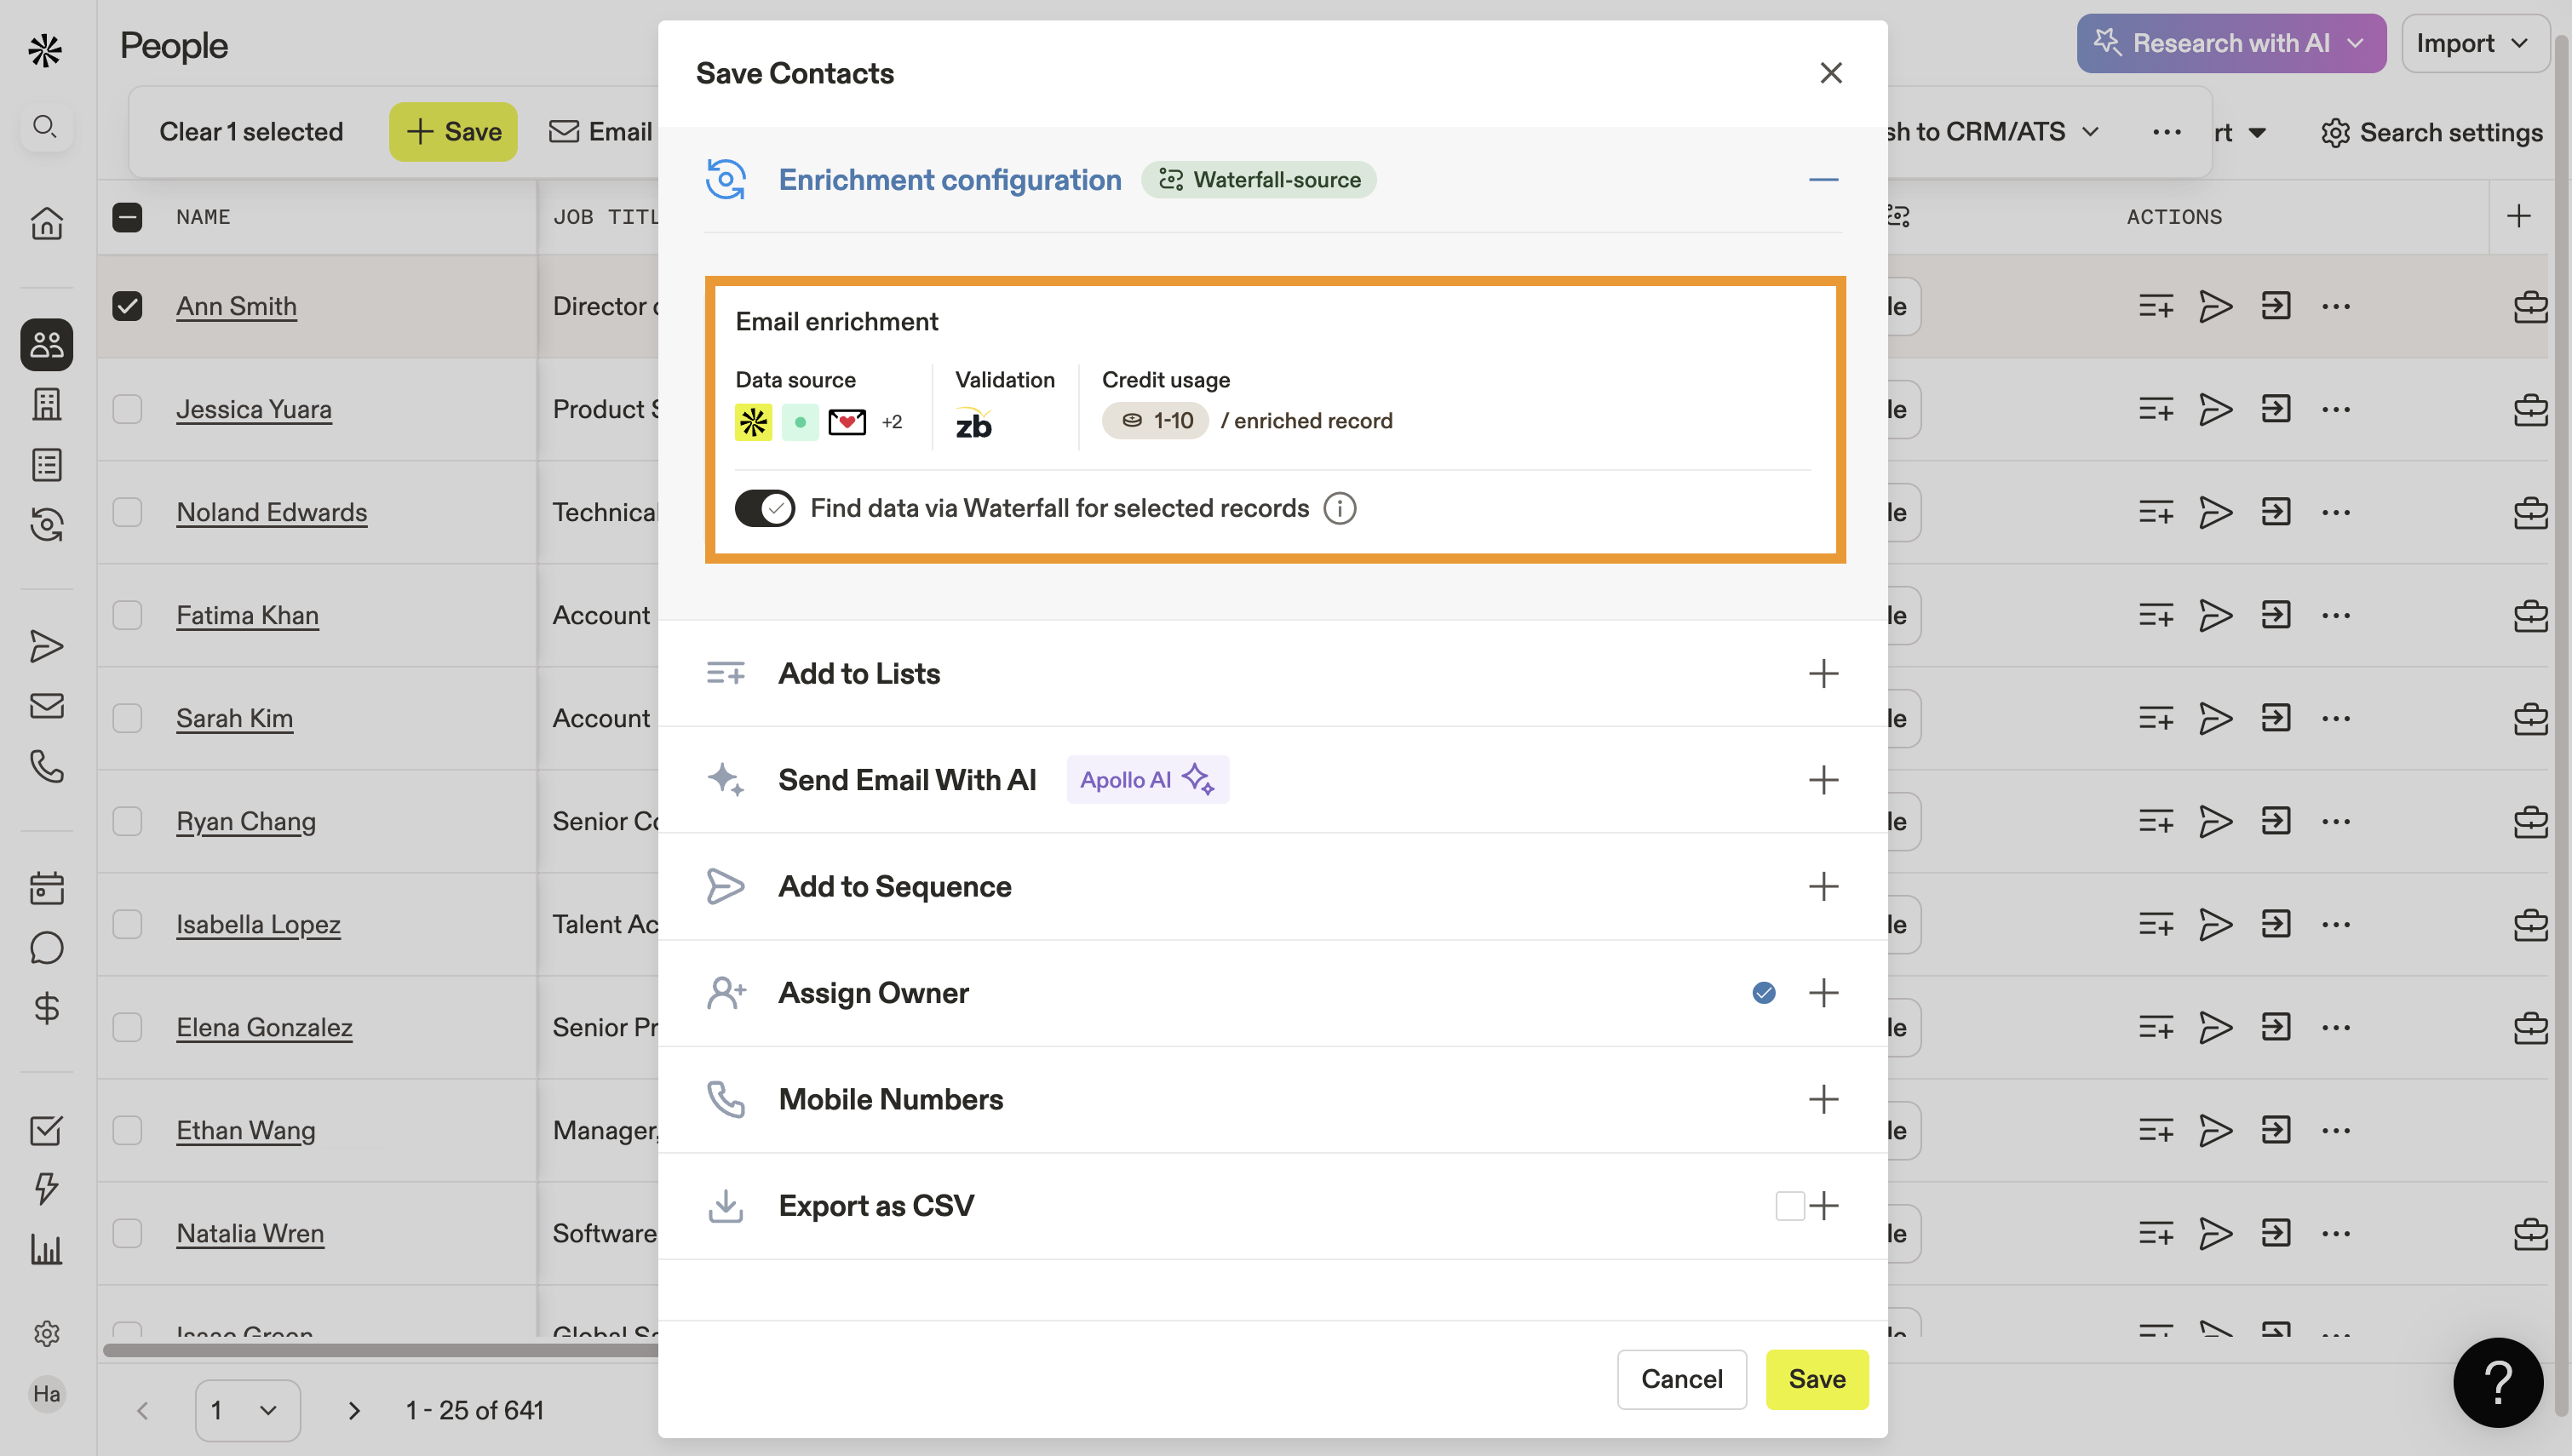Open the page number dropdown

point(246,1410)
